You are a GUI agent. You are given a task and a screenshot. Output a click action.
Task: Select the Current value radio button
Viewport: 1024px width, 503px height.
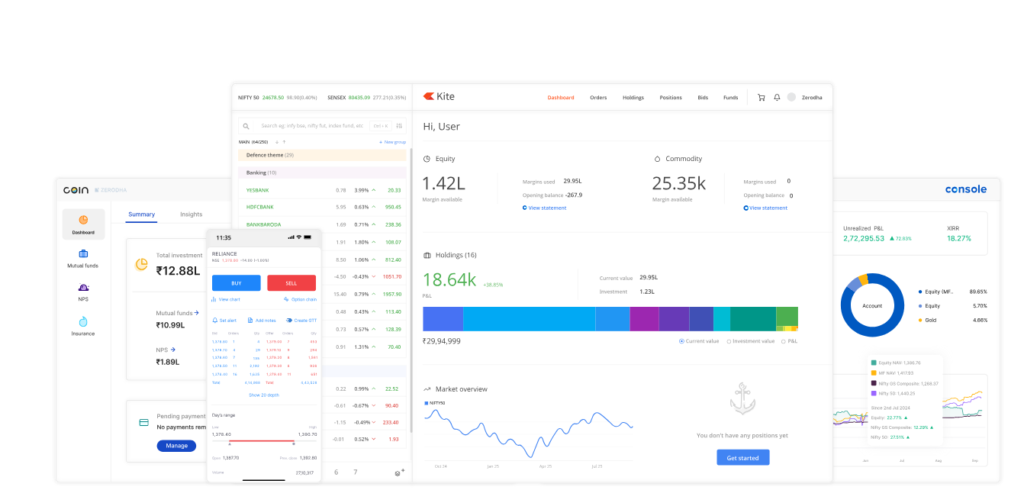click(681, 341)
